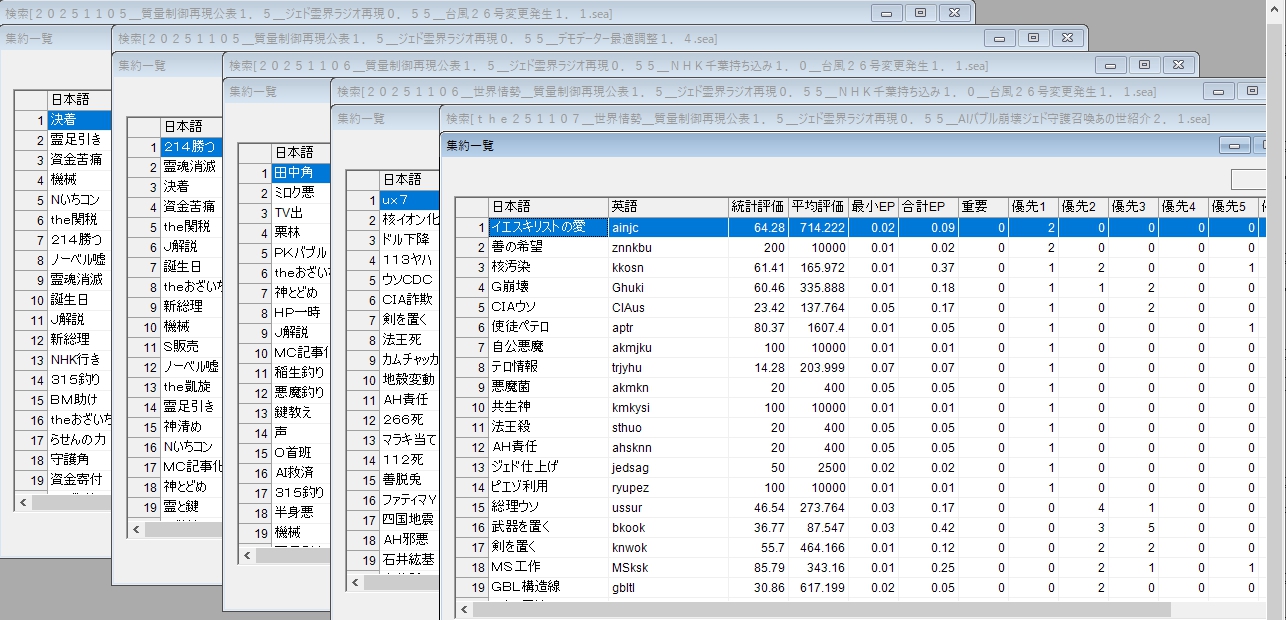The image size is (1286, 620).
Task: Close the デモデーター最適調整 search window
Action: click(x=1068, y=38)
